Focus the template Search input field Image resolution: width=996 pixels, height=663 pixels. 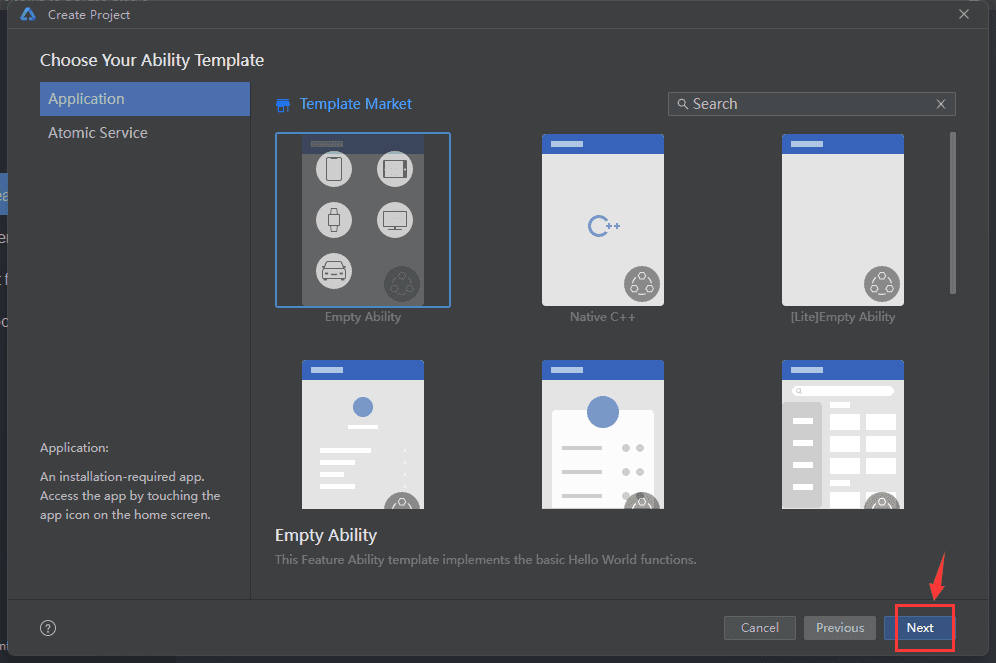[811, 104]
